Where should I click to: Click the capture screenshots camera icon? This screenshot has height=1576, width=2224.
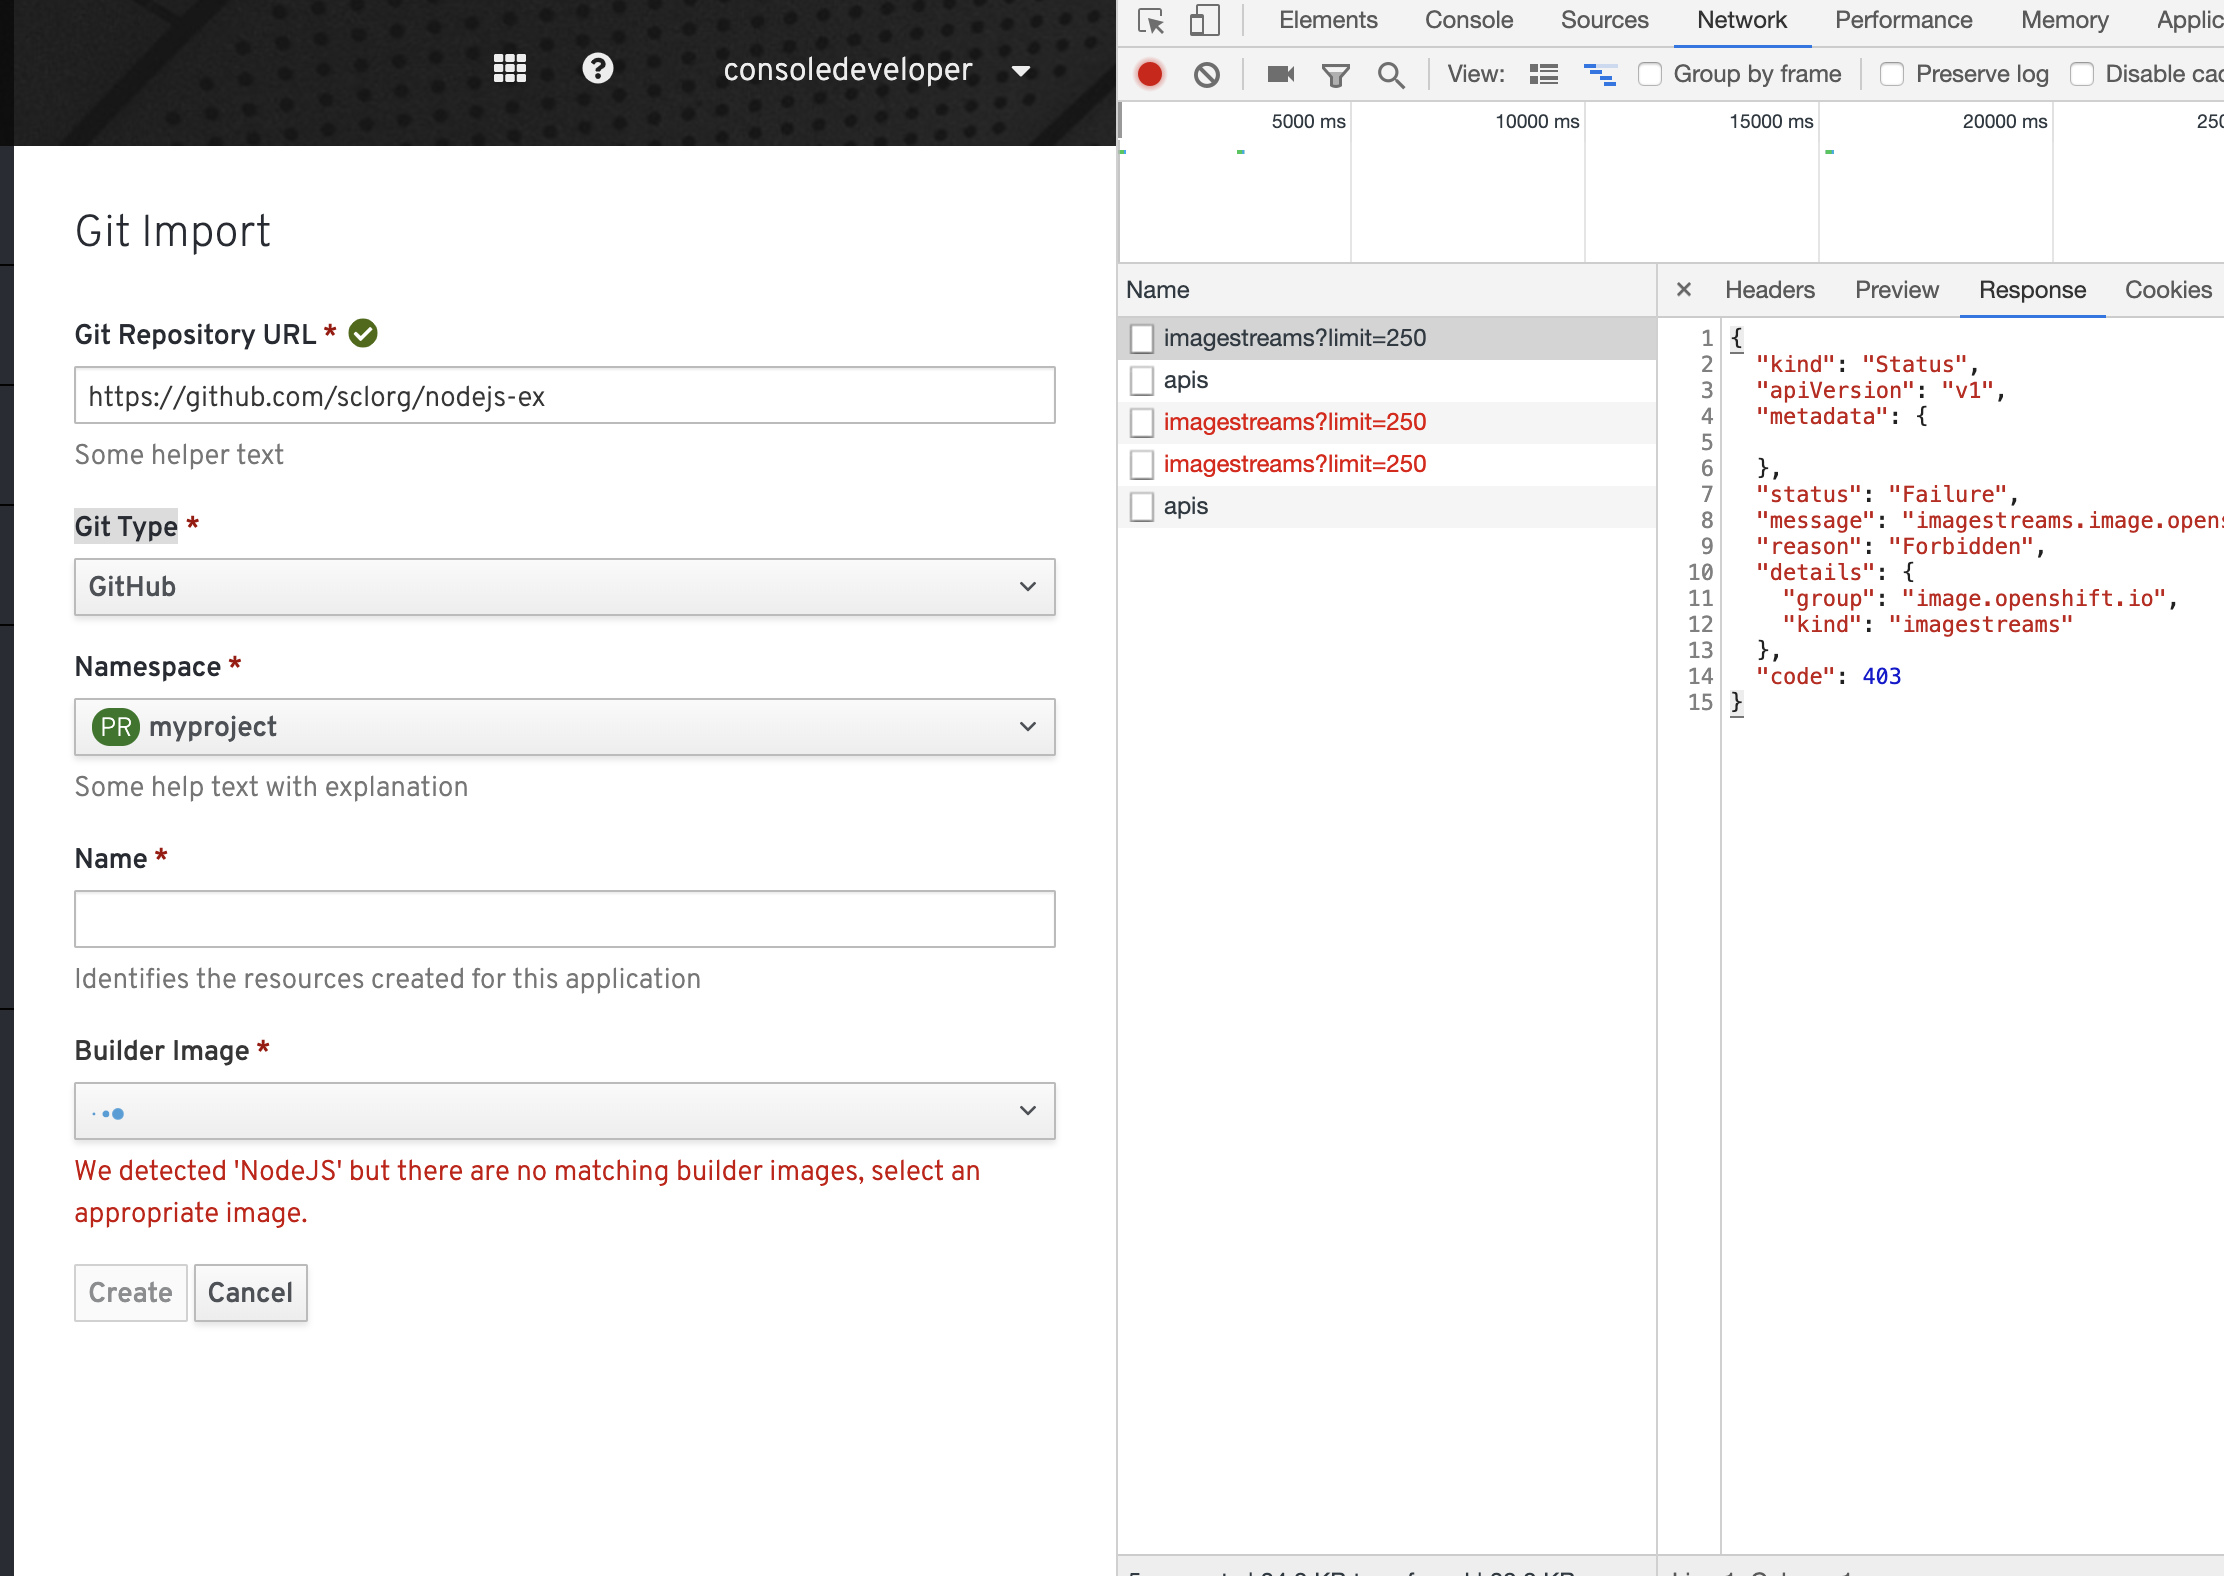[x=1280, y=74]
